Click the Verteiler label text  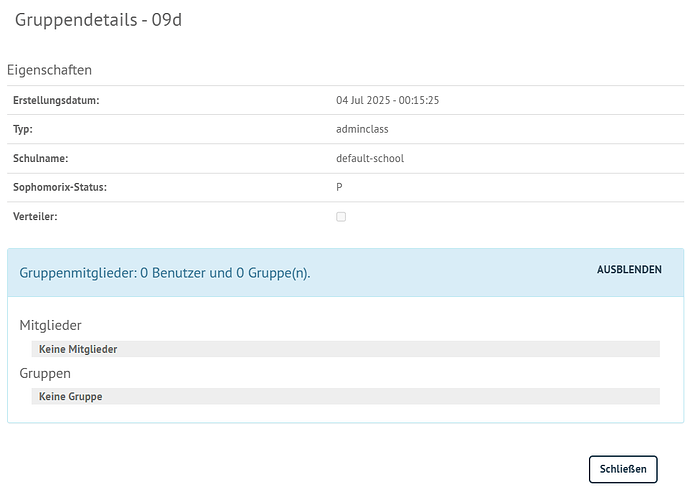pyautogui.click(x=36, y=216)
